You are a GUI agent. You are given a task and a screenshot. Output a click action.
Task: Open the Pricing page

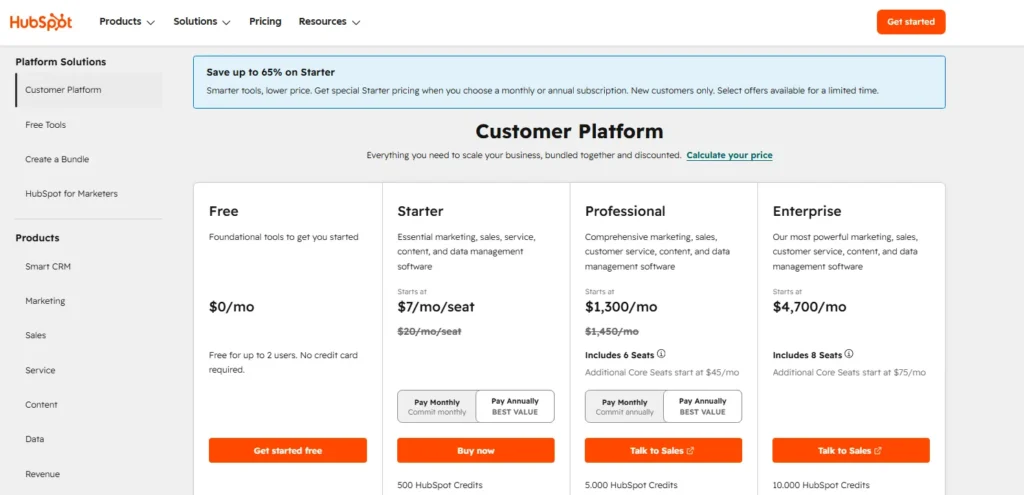(x=265, y=22)
